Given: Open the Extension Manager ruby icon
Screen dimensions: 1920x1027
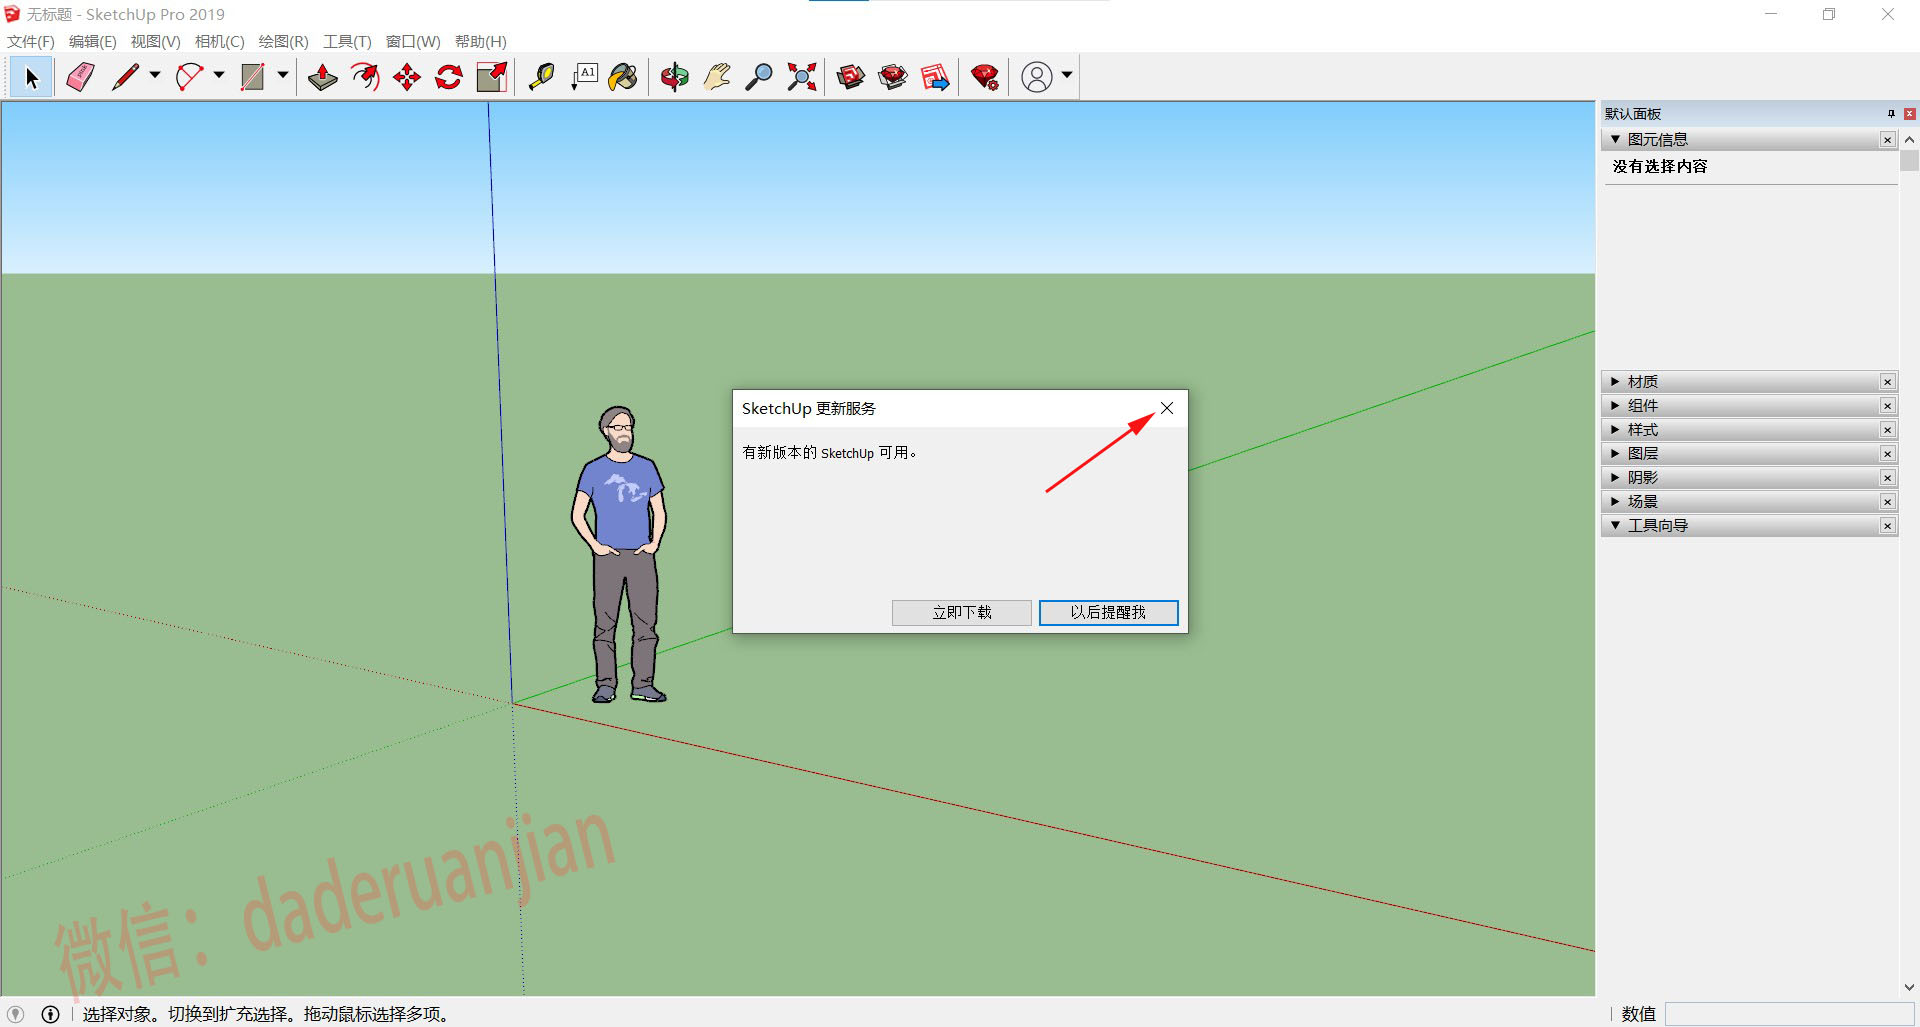Looking at the screenshot, I should [x=985, y=77].
